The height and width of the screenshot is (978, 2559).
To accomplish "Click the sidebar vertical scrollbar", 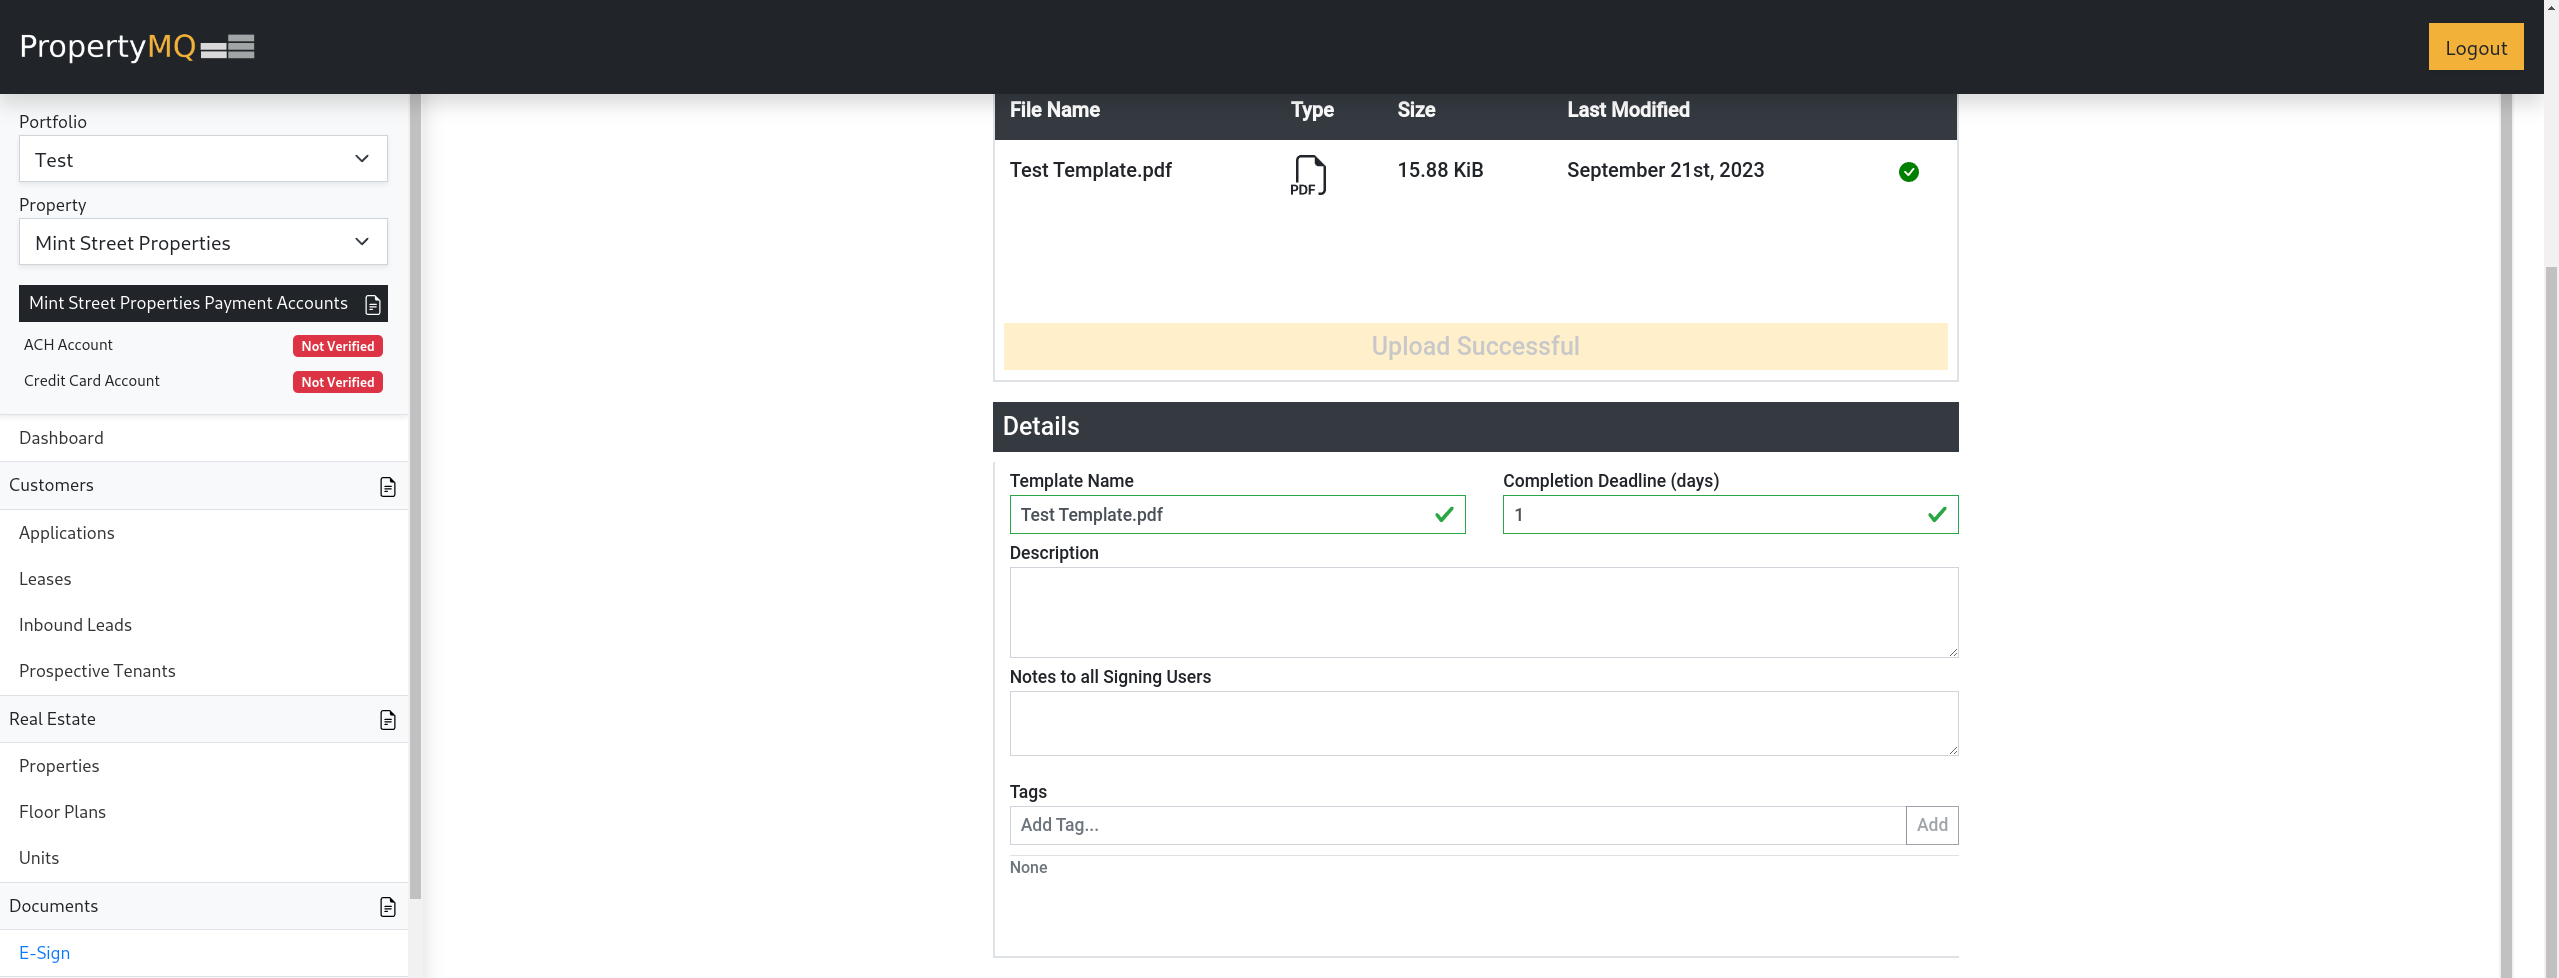I will tap(415, 500).
